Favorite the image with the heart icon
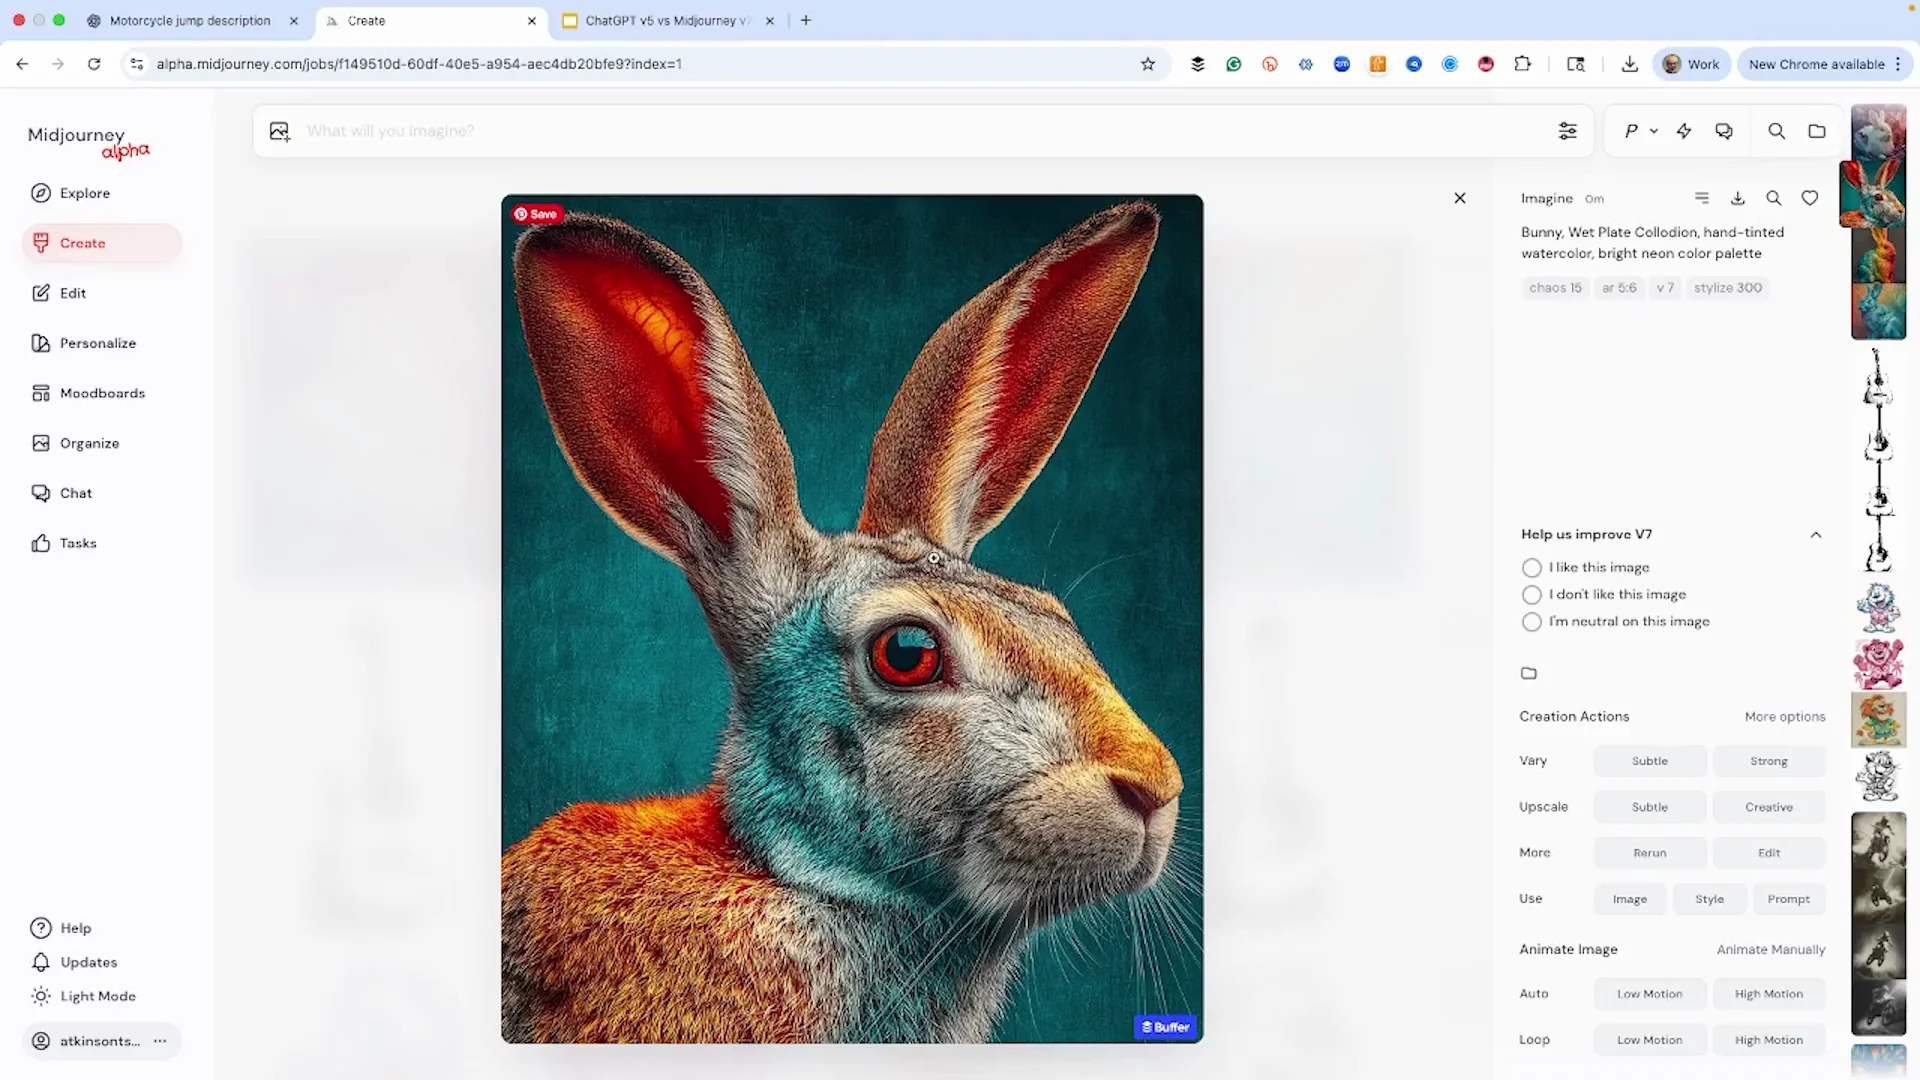This screenshot has height=1080, width=1920. coord(1810,198)
